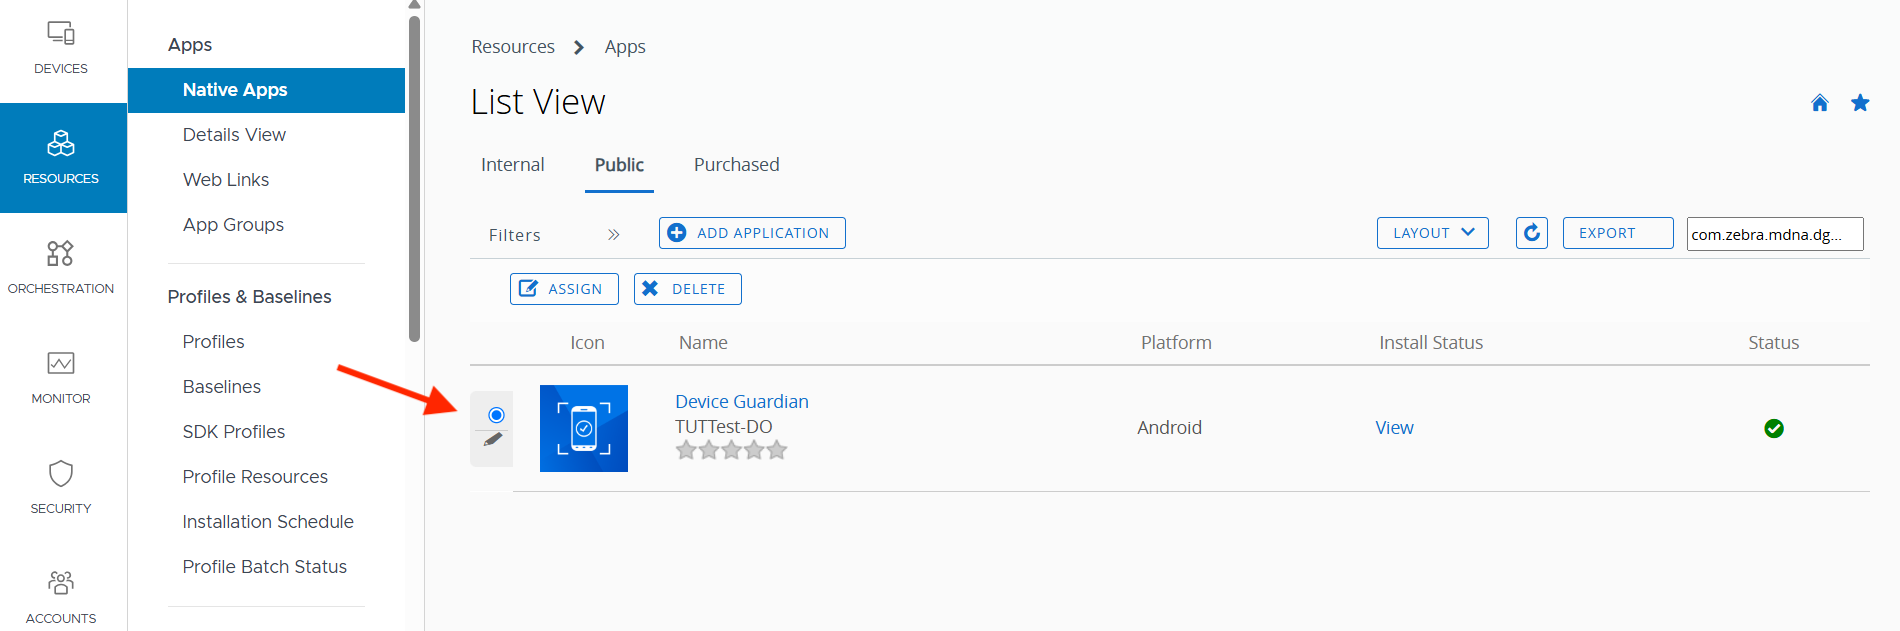This screenshot has width=1900, height=631.
Task: Open the Accounts section icon
Action: 61,582
